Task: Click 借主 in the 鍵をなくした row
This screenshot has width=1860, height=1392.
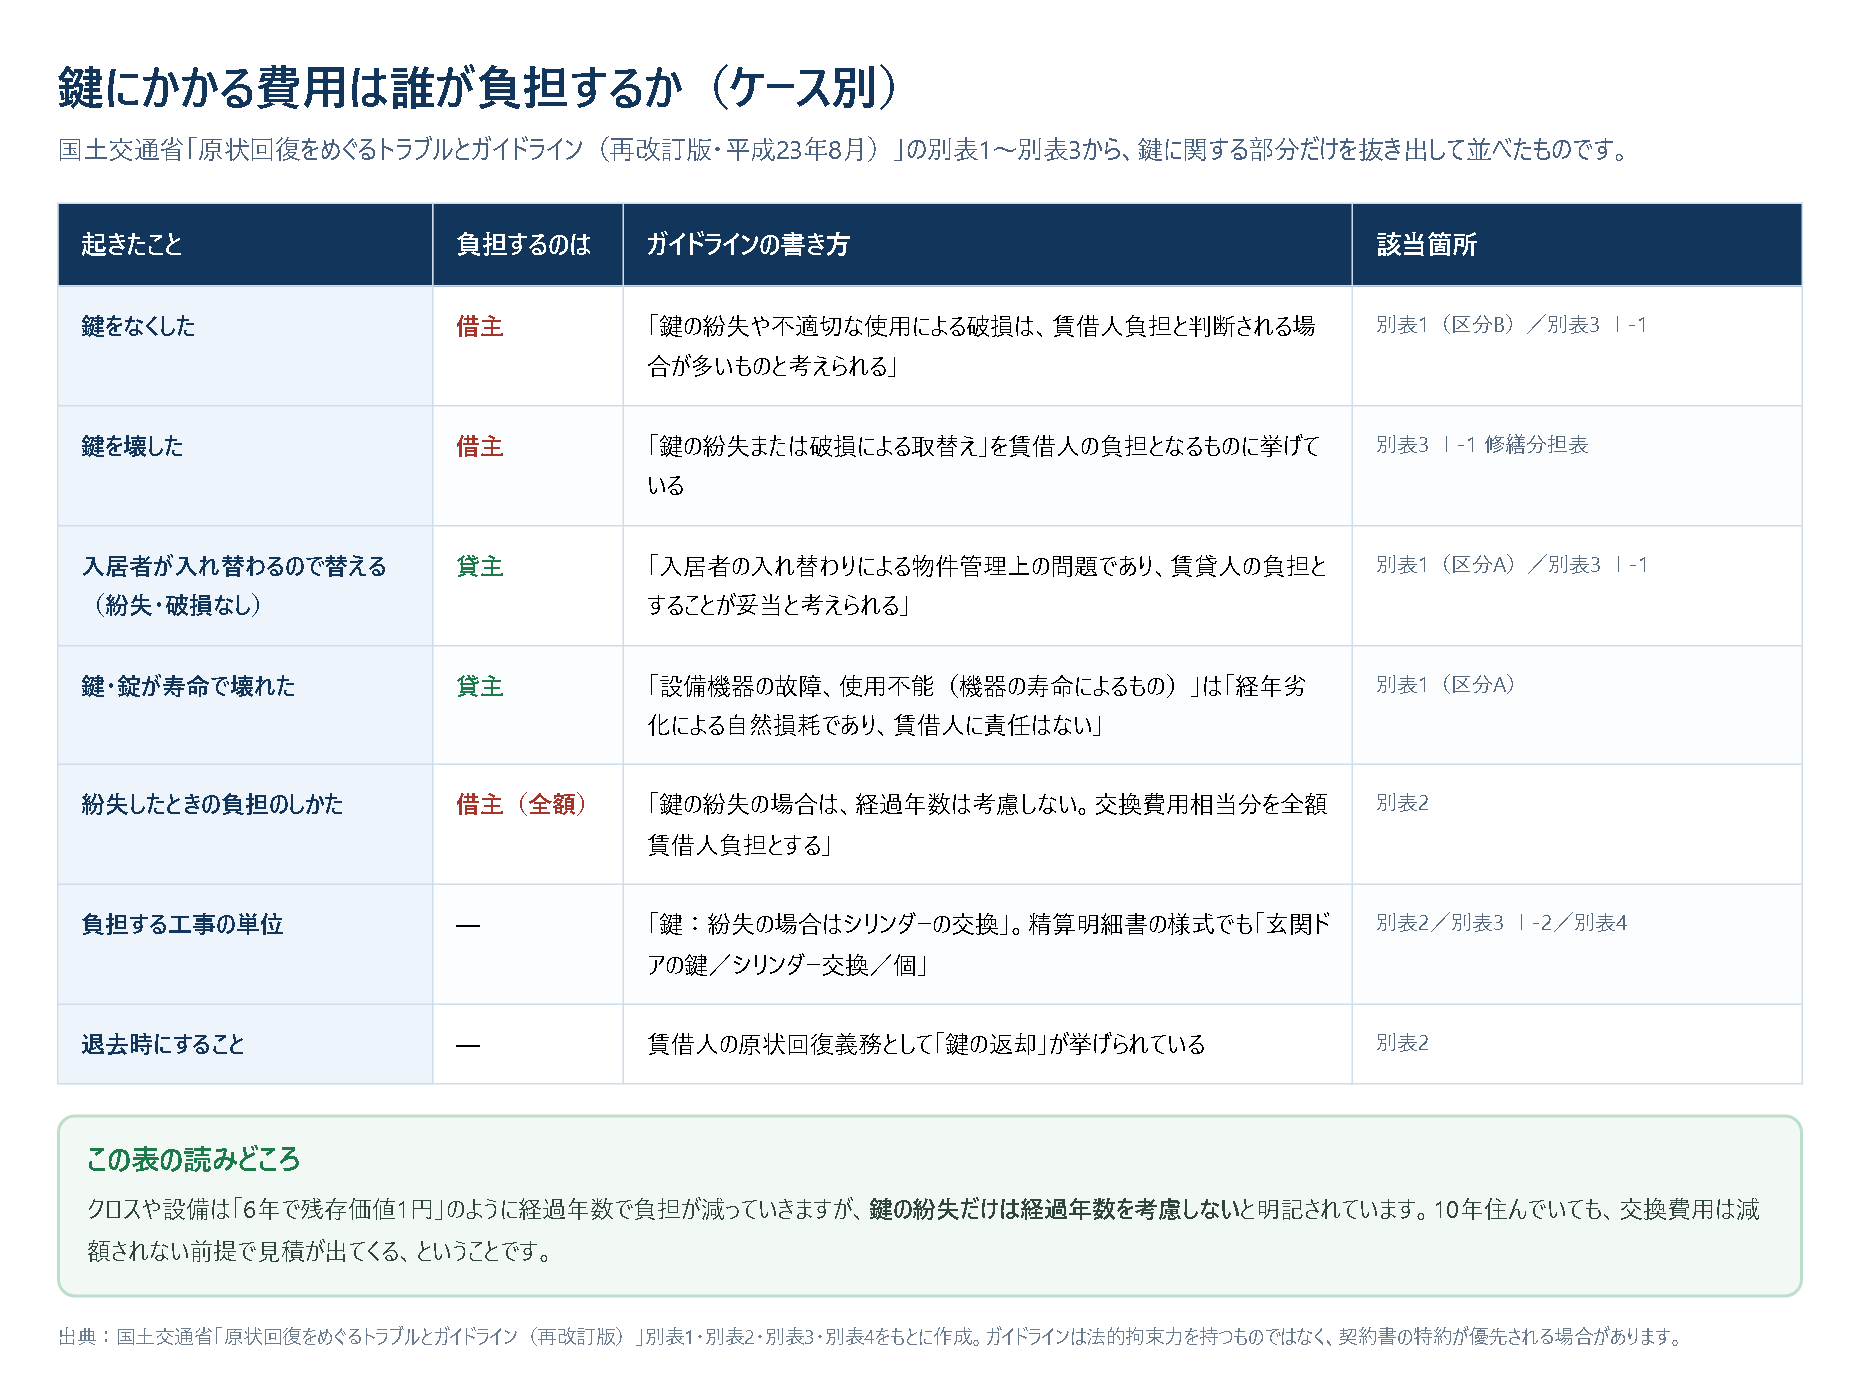Action: [x=480, y=326]
